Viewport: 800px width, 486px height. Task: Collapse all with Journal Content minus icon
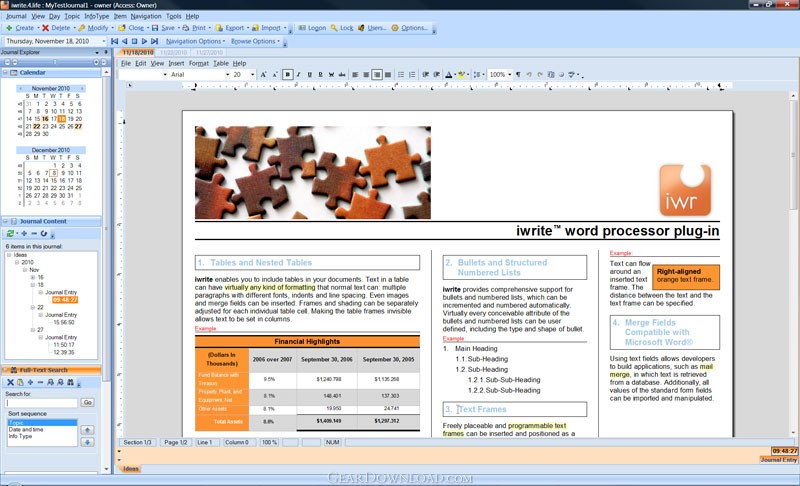34,234
